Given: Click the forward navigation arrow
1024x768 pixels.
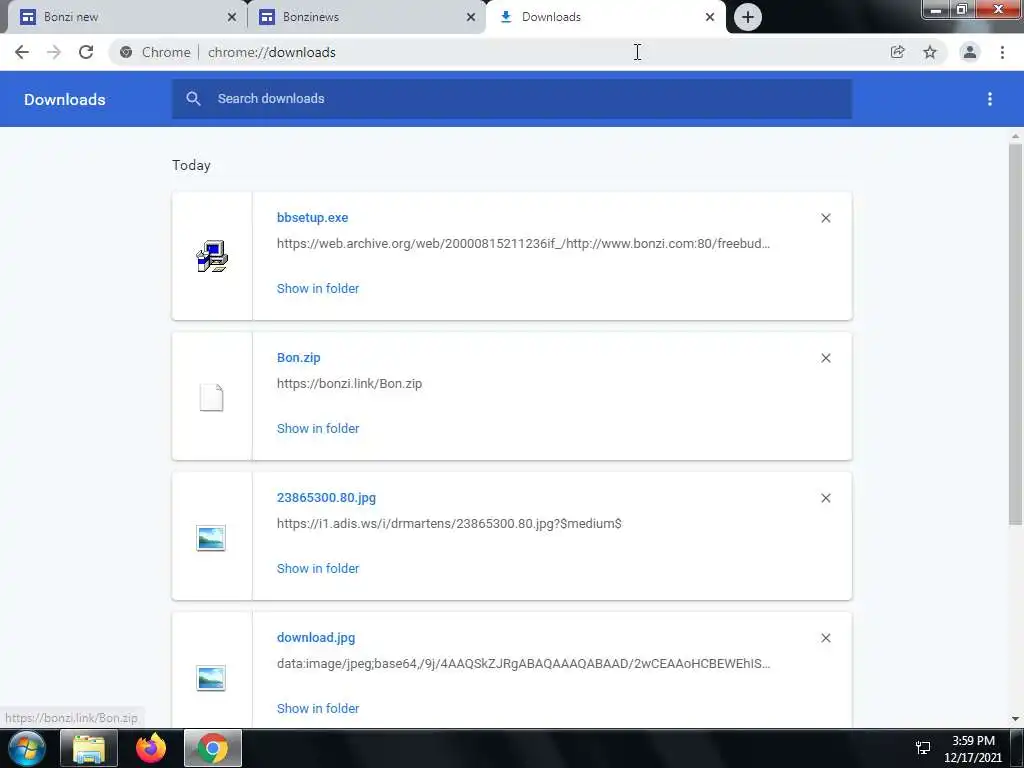Looking at the screenshot, I should coord(54,52).
